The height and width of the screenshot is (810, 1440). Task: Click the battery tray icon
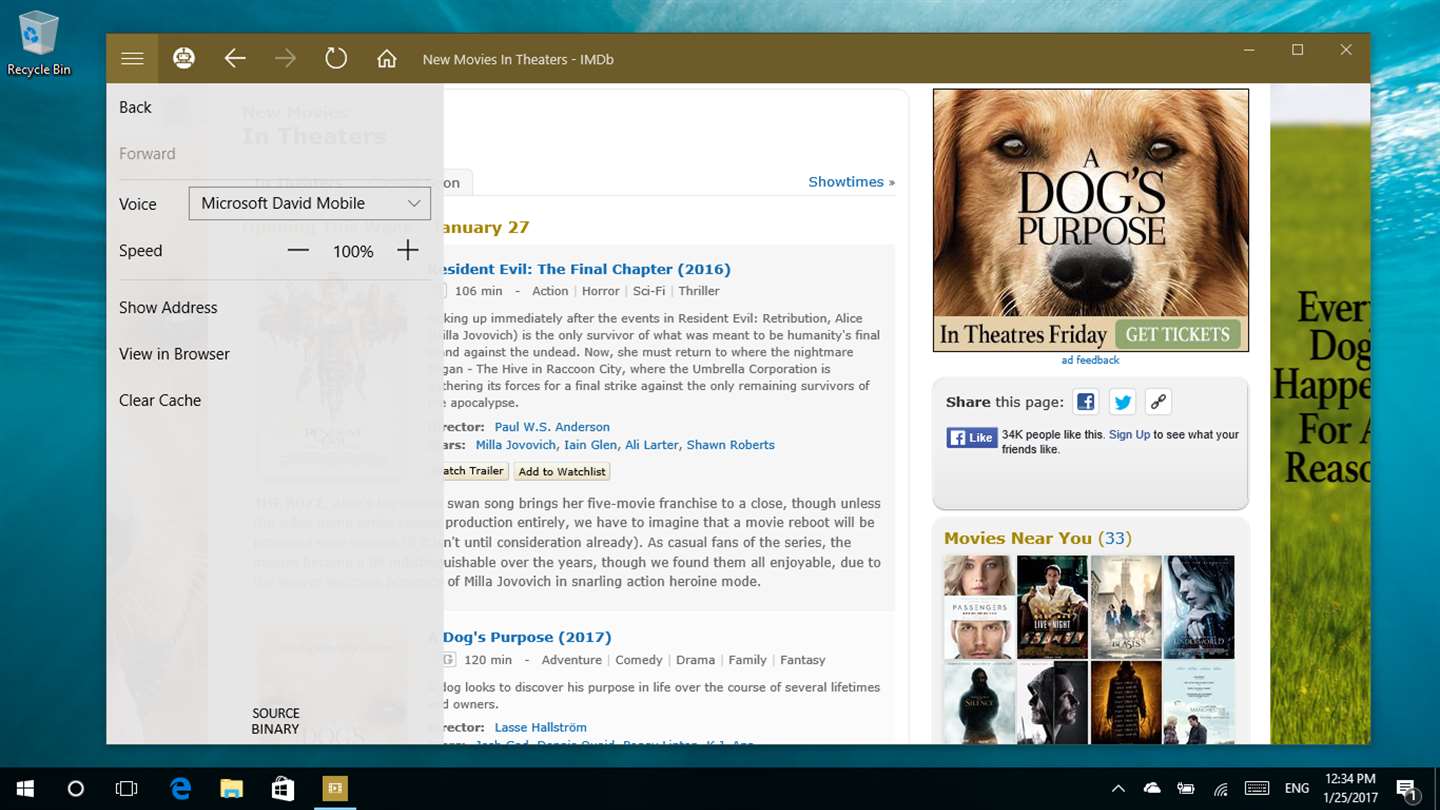click(1186, 789)
